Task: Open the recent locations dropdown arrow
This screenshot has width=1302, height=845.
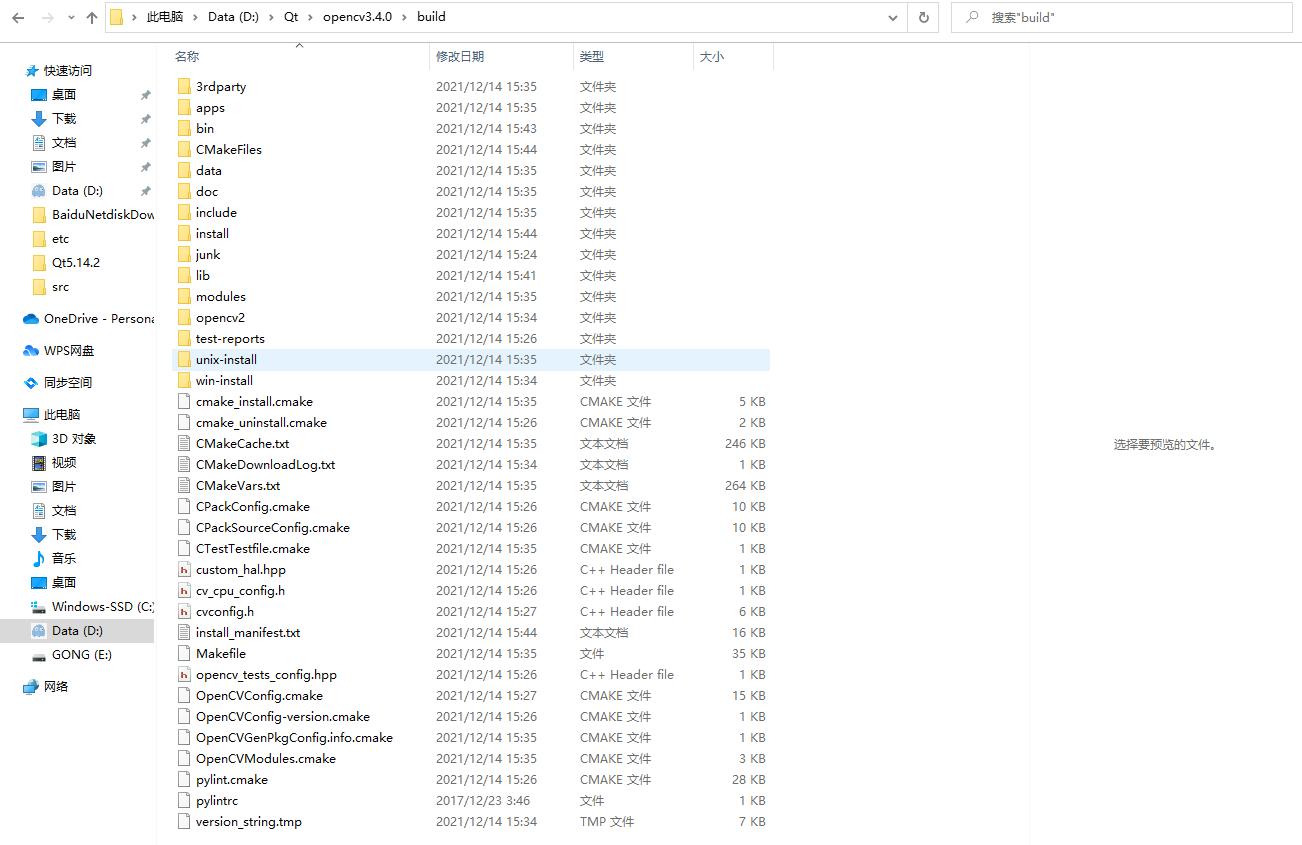Action: (x=71, y=18)
